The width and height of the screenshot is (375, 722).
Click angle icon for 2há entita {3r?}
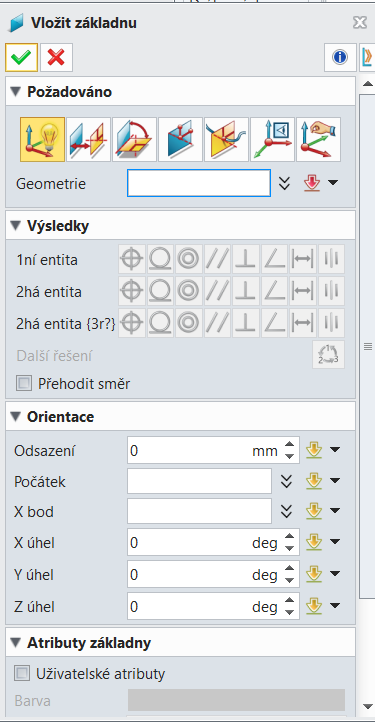[x=275, y=323]
